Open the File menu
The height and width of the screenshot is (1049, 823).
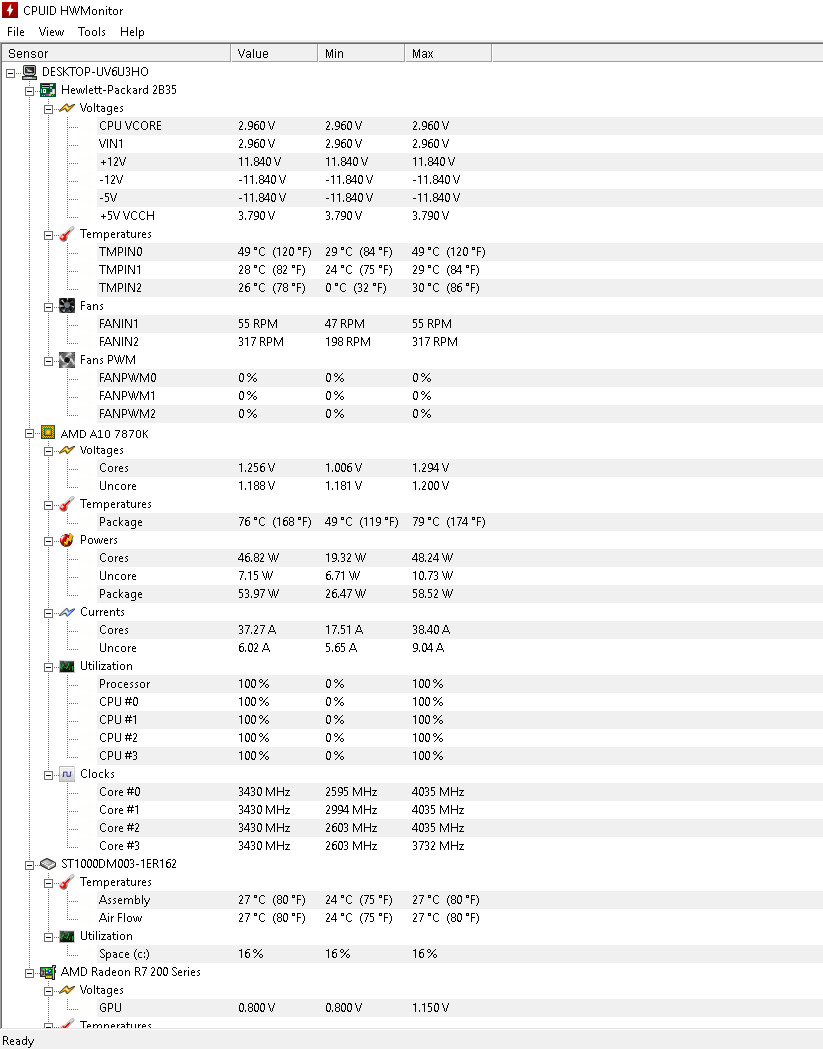pyautogui.click(x=16, y=32)
